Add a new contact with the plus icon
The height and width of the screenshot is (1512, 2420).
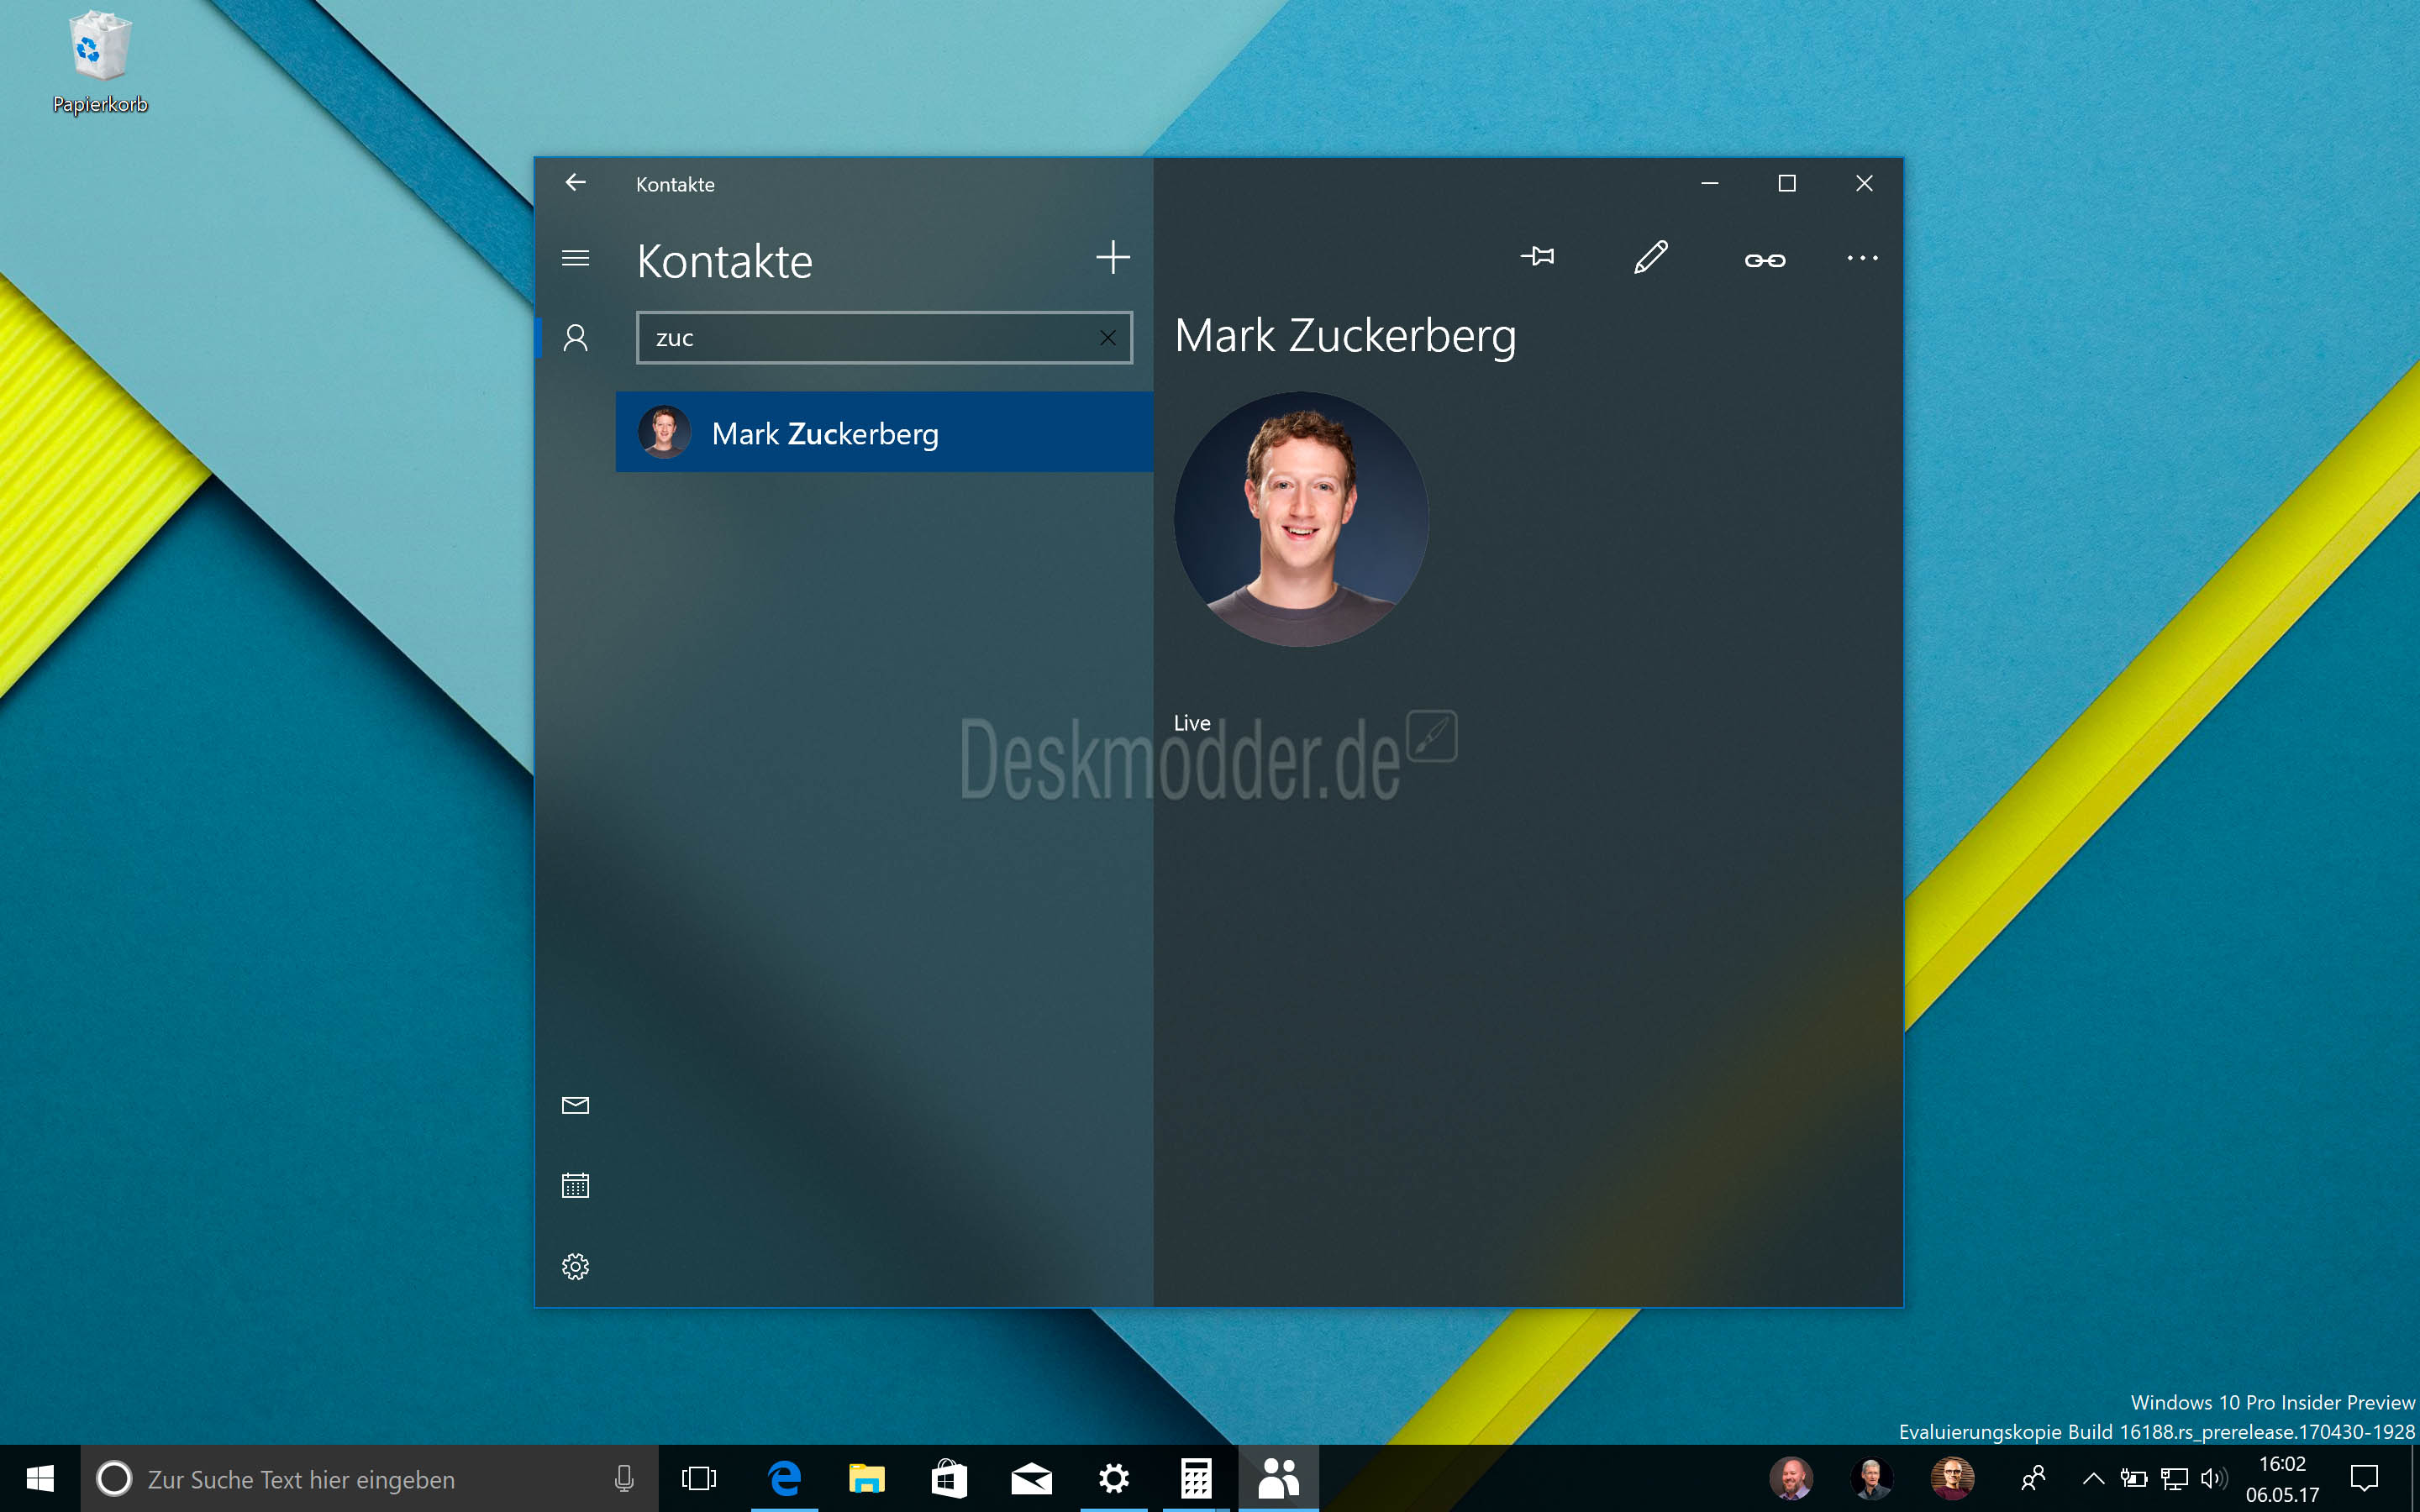(1113, 257)
